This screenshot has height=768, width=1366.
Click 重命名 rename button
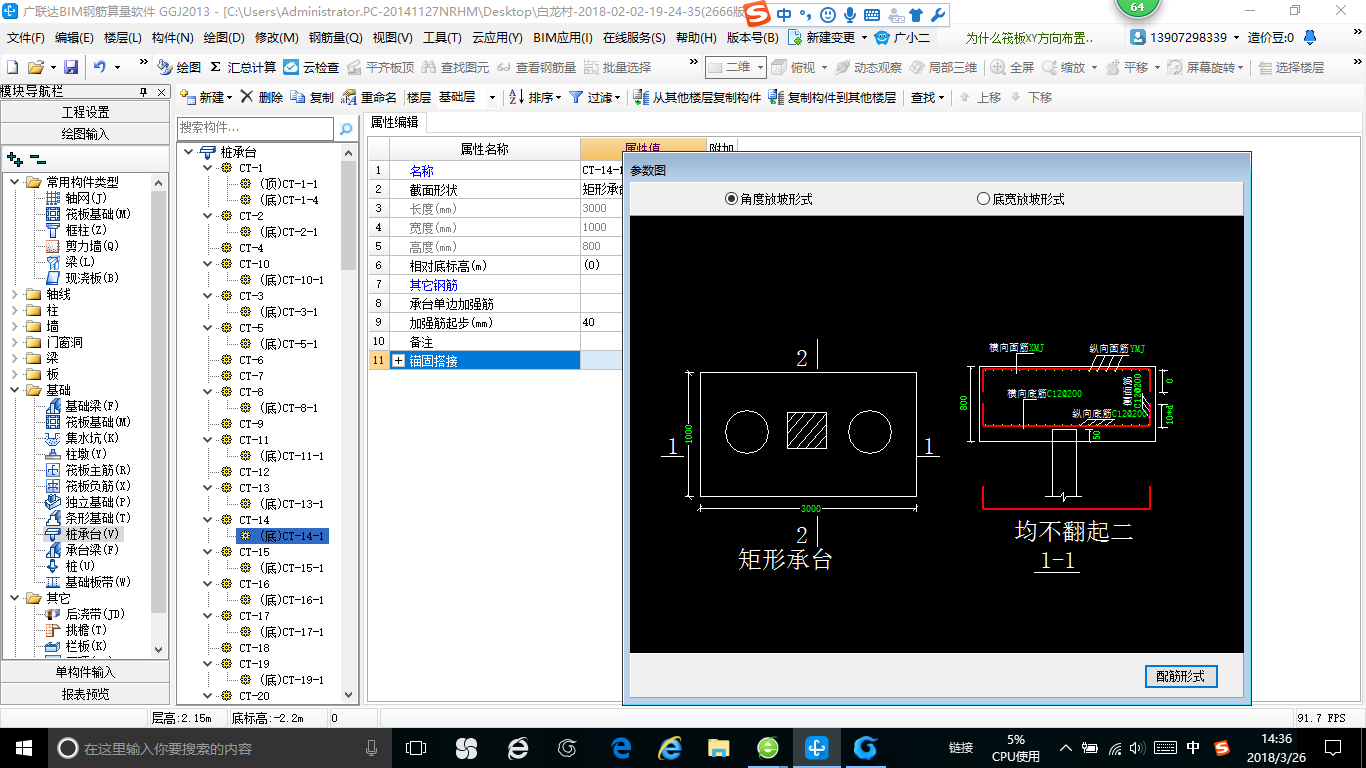369,97
